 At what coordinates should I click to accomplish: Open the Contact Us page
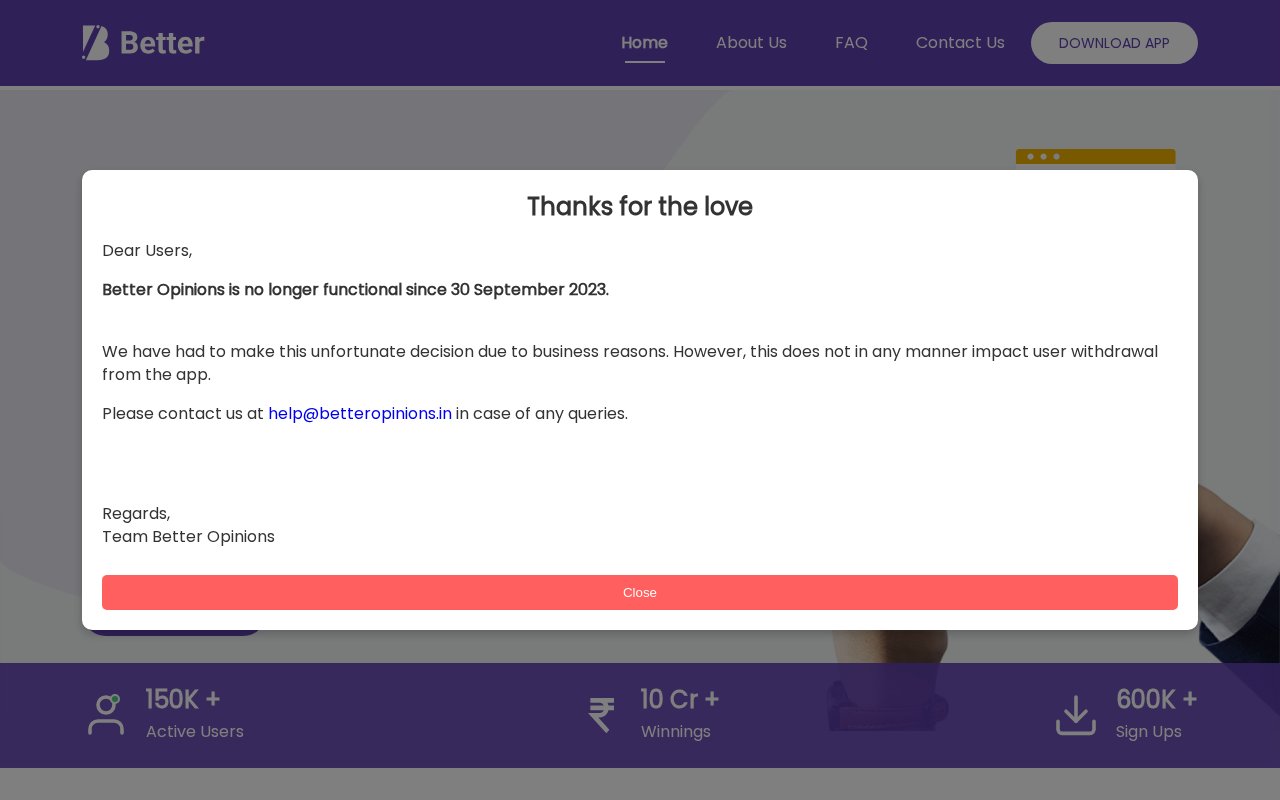point(960,43)
